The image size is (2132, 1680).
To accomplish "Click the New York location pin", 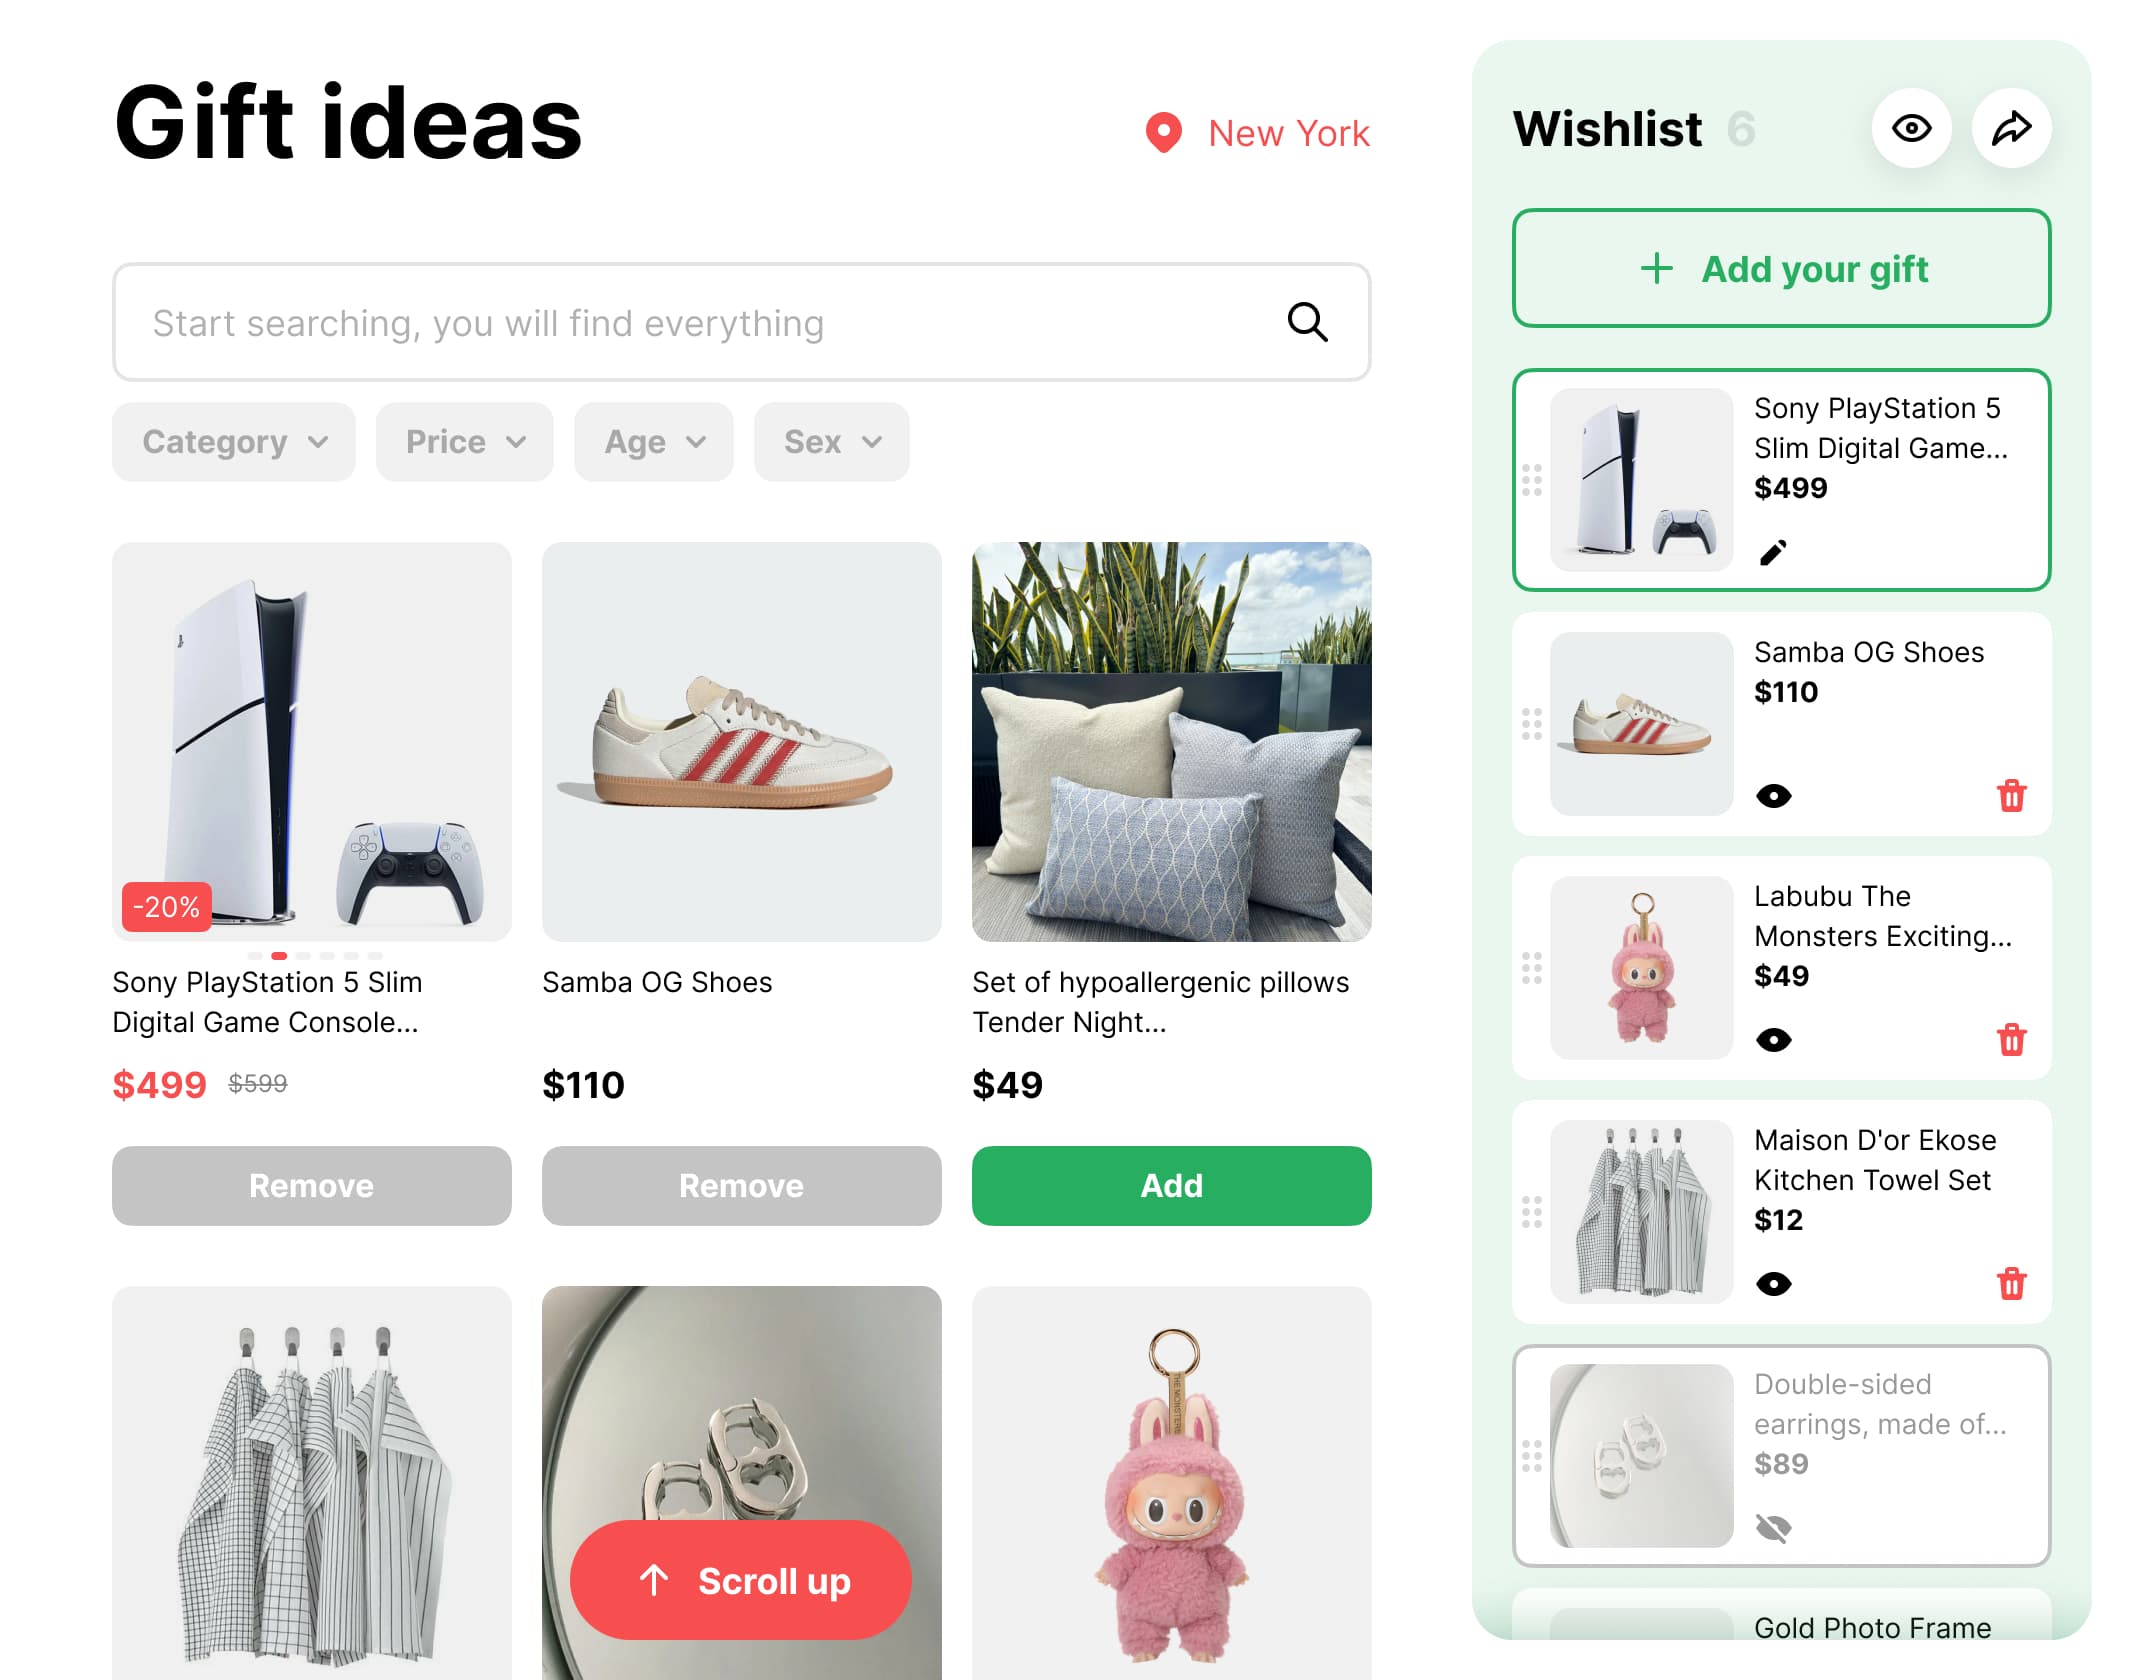I will click(1163, 133).
